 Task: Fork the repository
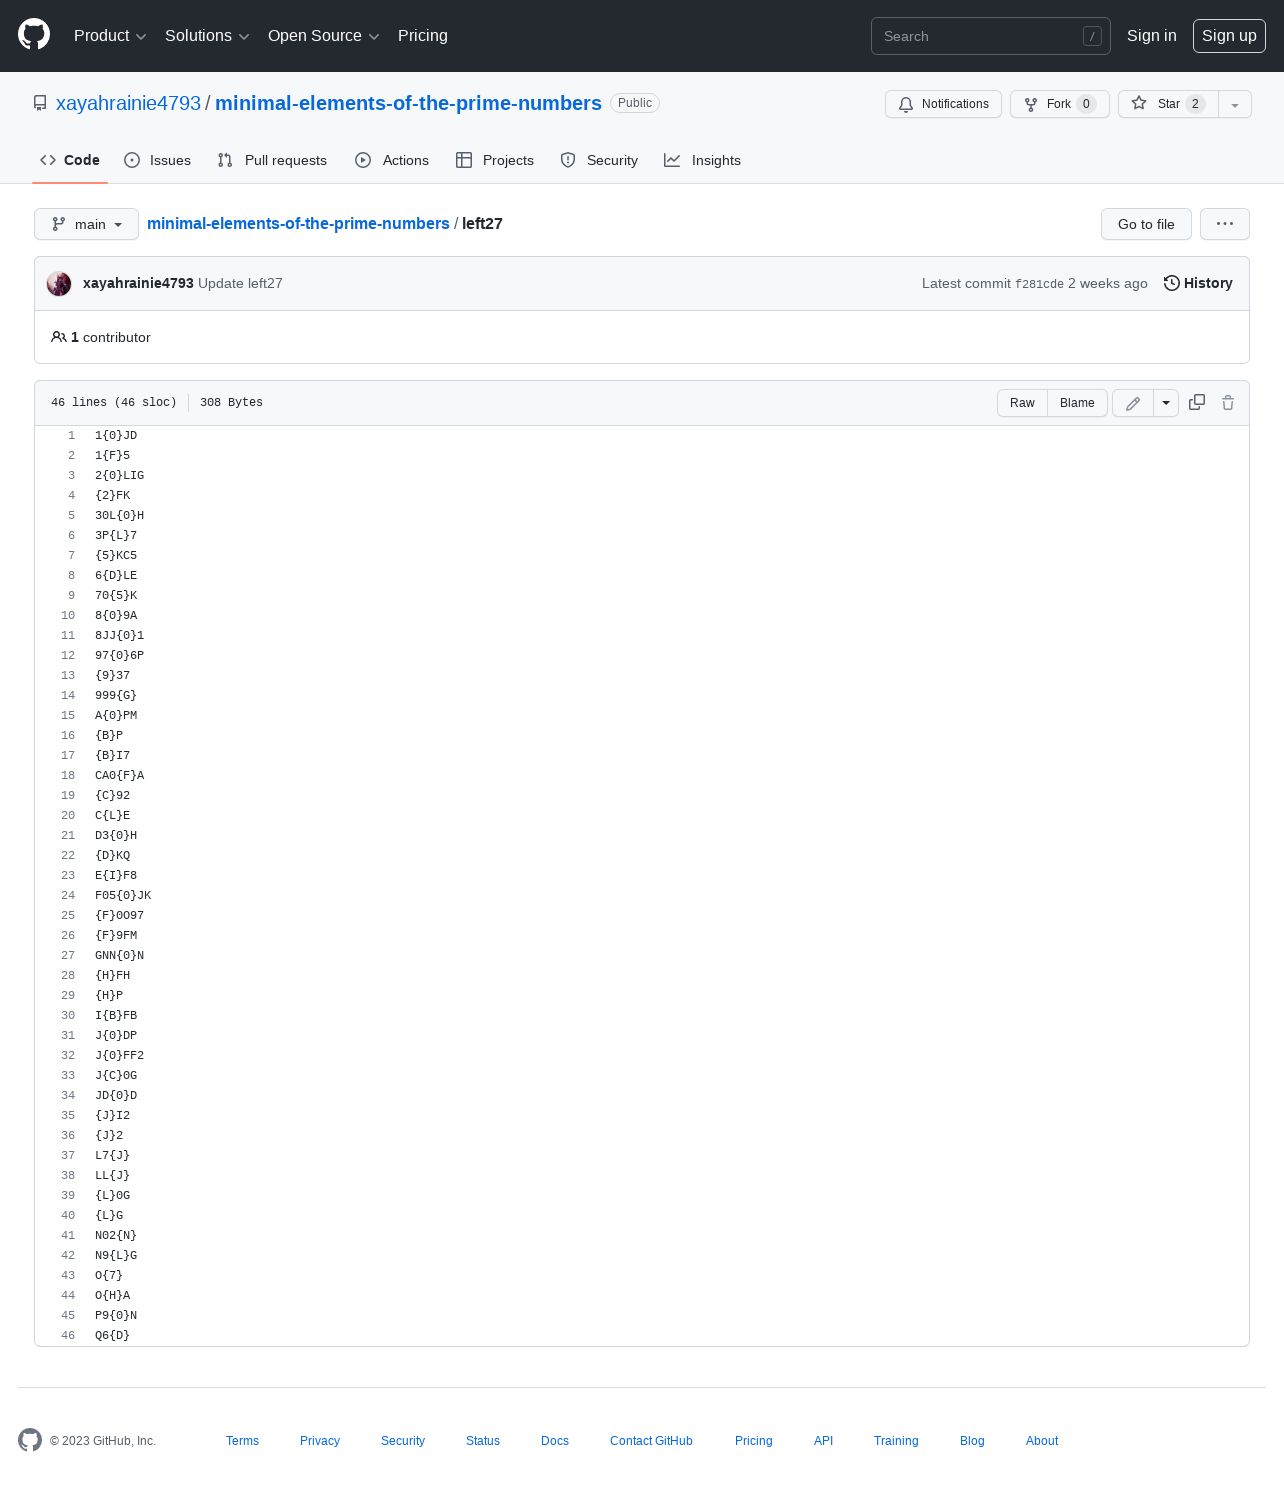[1059, 104]
